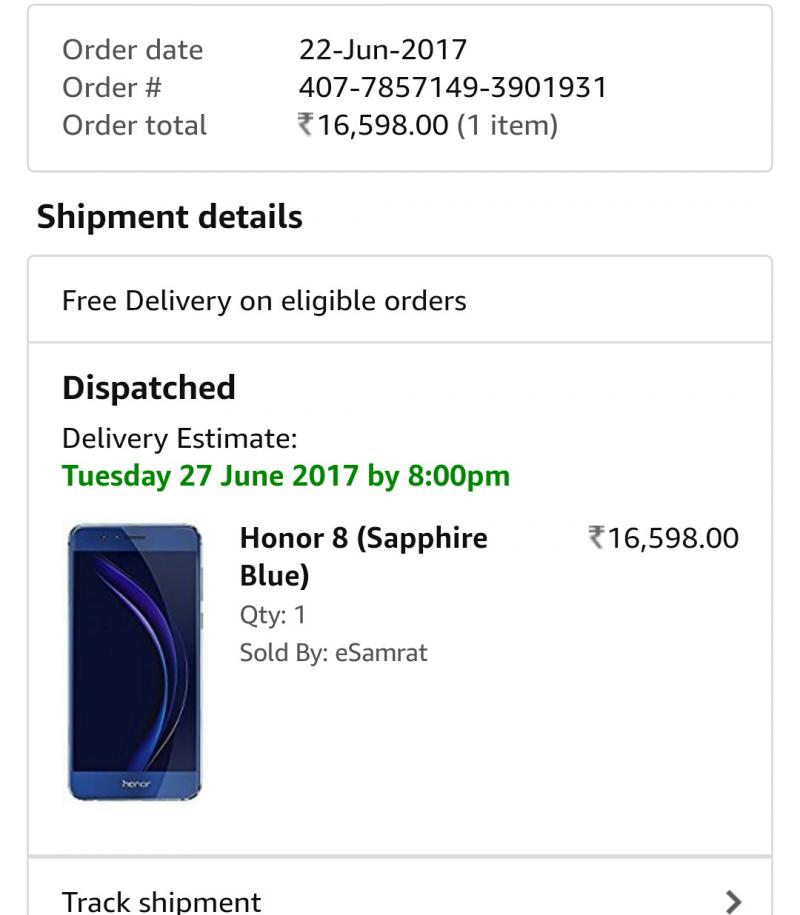The width and height of the screenshot is (800, 915).
Task: Tap the Delivery Estimate: label
Action: [180, 438]
